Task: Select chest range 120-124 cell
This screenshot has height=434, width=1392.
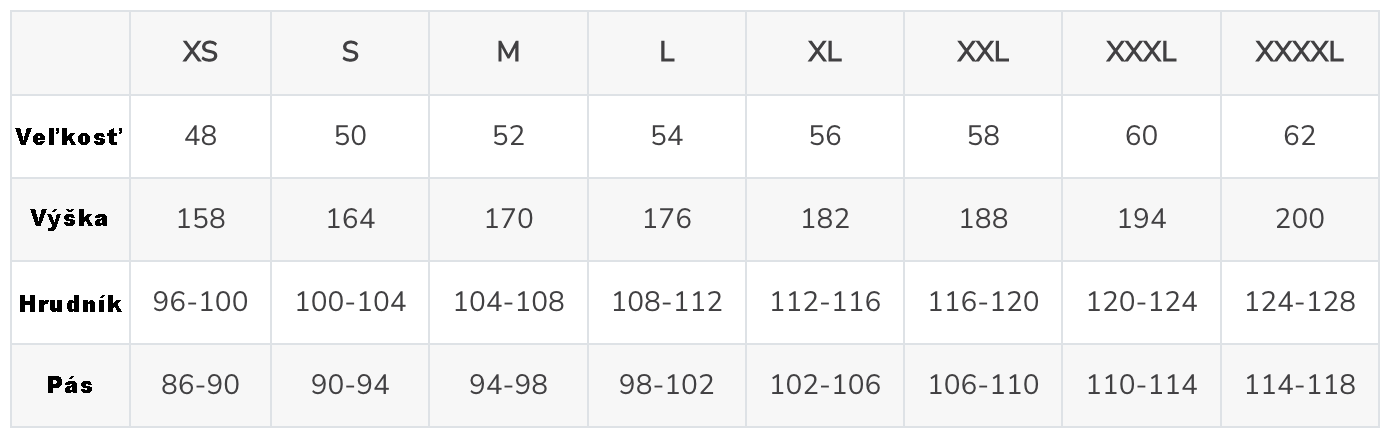Action: pyautogui.click(x=1142, y=302)
